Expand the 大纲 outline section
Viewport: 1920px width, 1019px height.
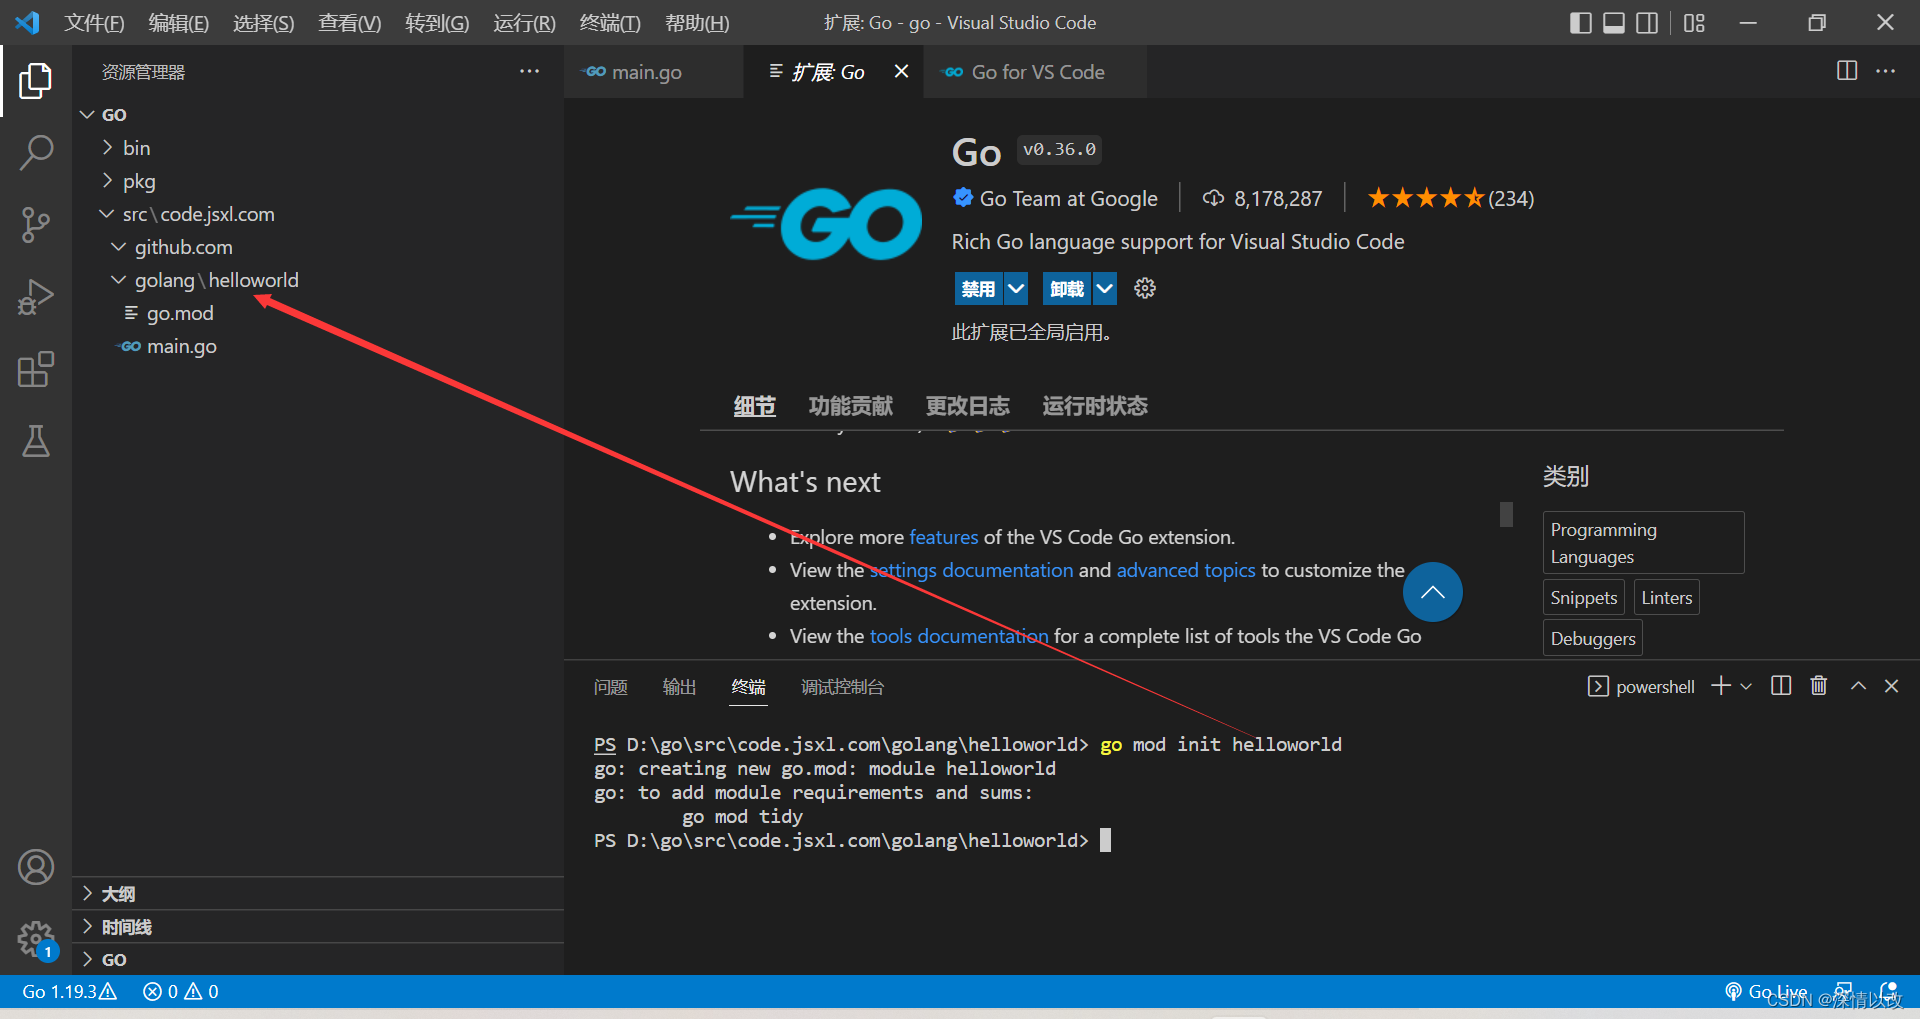click(x=318, y=894)
